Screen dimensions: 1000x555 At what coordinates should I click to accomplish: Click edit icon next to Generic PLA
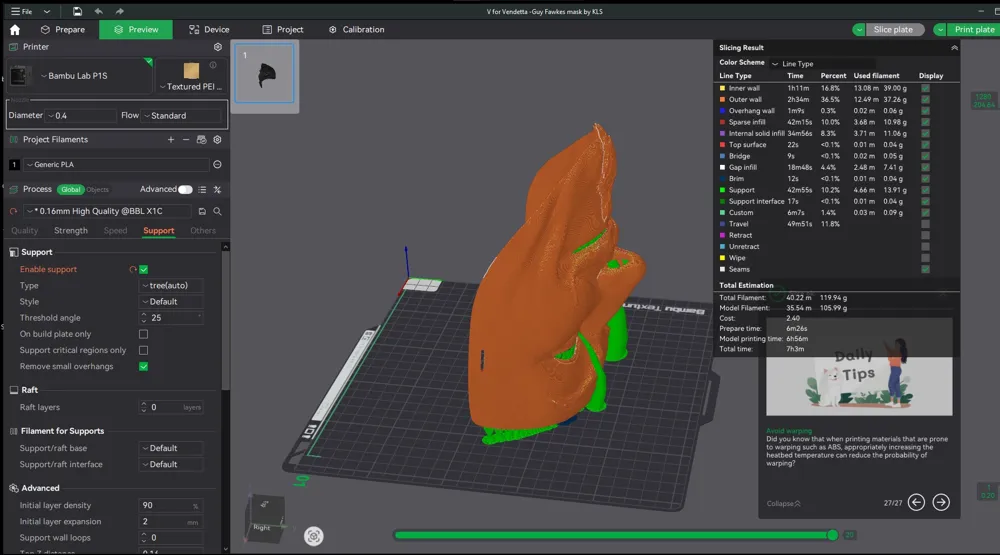click(x=217, y=165)
